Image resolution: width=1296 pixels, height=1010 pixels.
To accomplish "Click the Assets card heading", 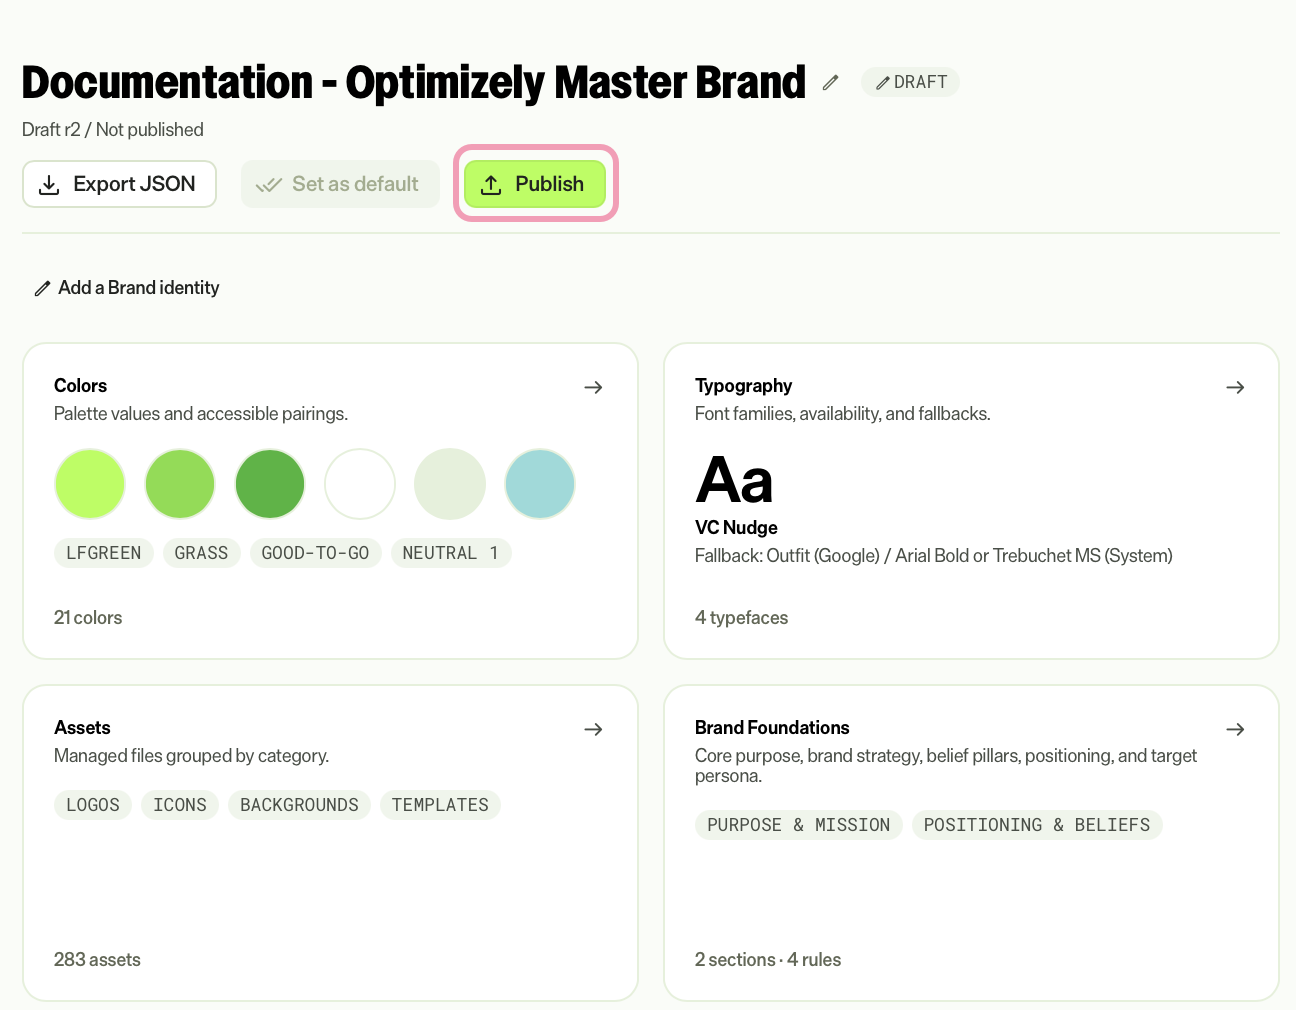I will [x=82, y=728].
